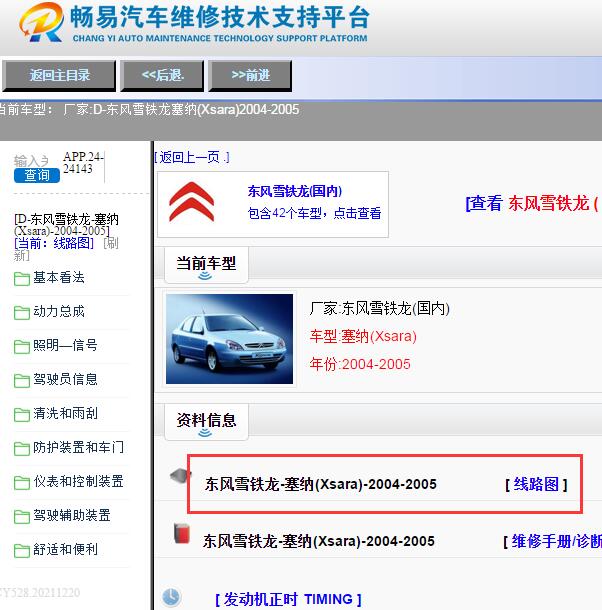Click wiring diagram row title 东风雪铁龙-塞纳(Xsara)-2004-2005

321,484
